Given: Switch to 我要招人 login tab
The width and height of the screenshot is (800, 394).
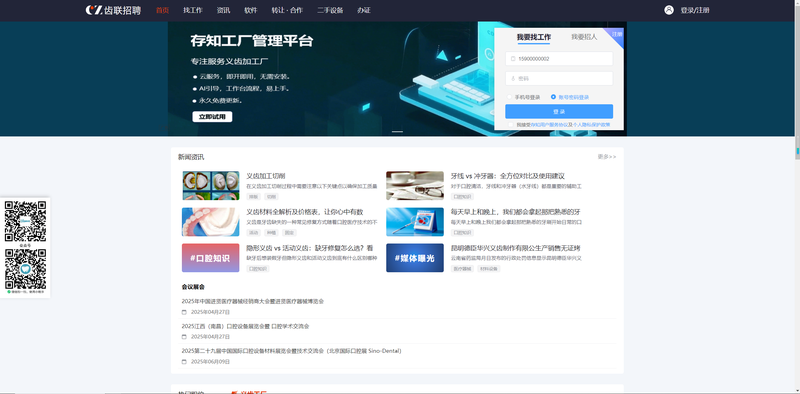Looking at the screenshot, I should click(584, 37).
